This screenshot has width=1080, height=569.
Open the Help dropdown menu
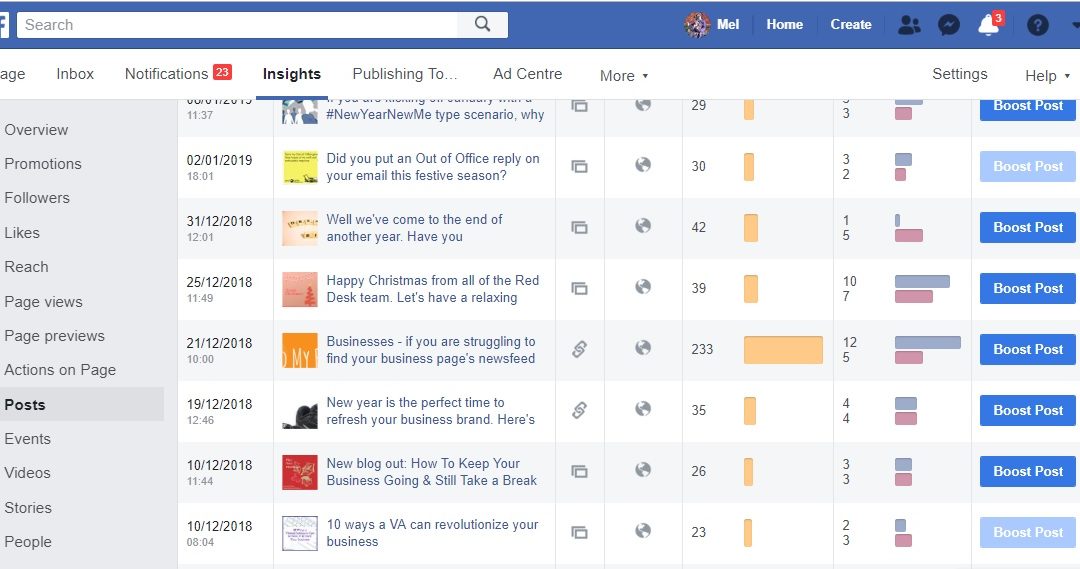tap(1046, 75)
